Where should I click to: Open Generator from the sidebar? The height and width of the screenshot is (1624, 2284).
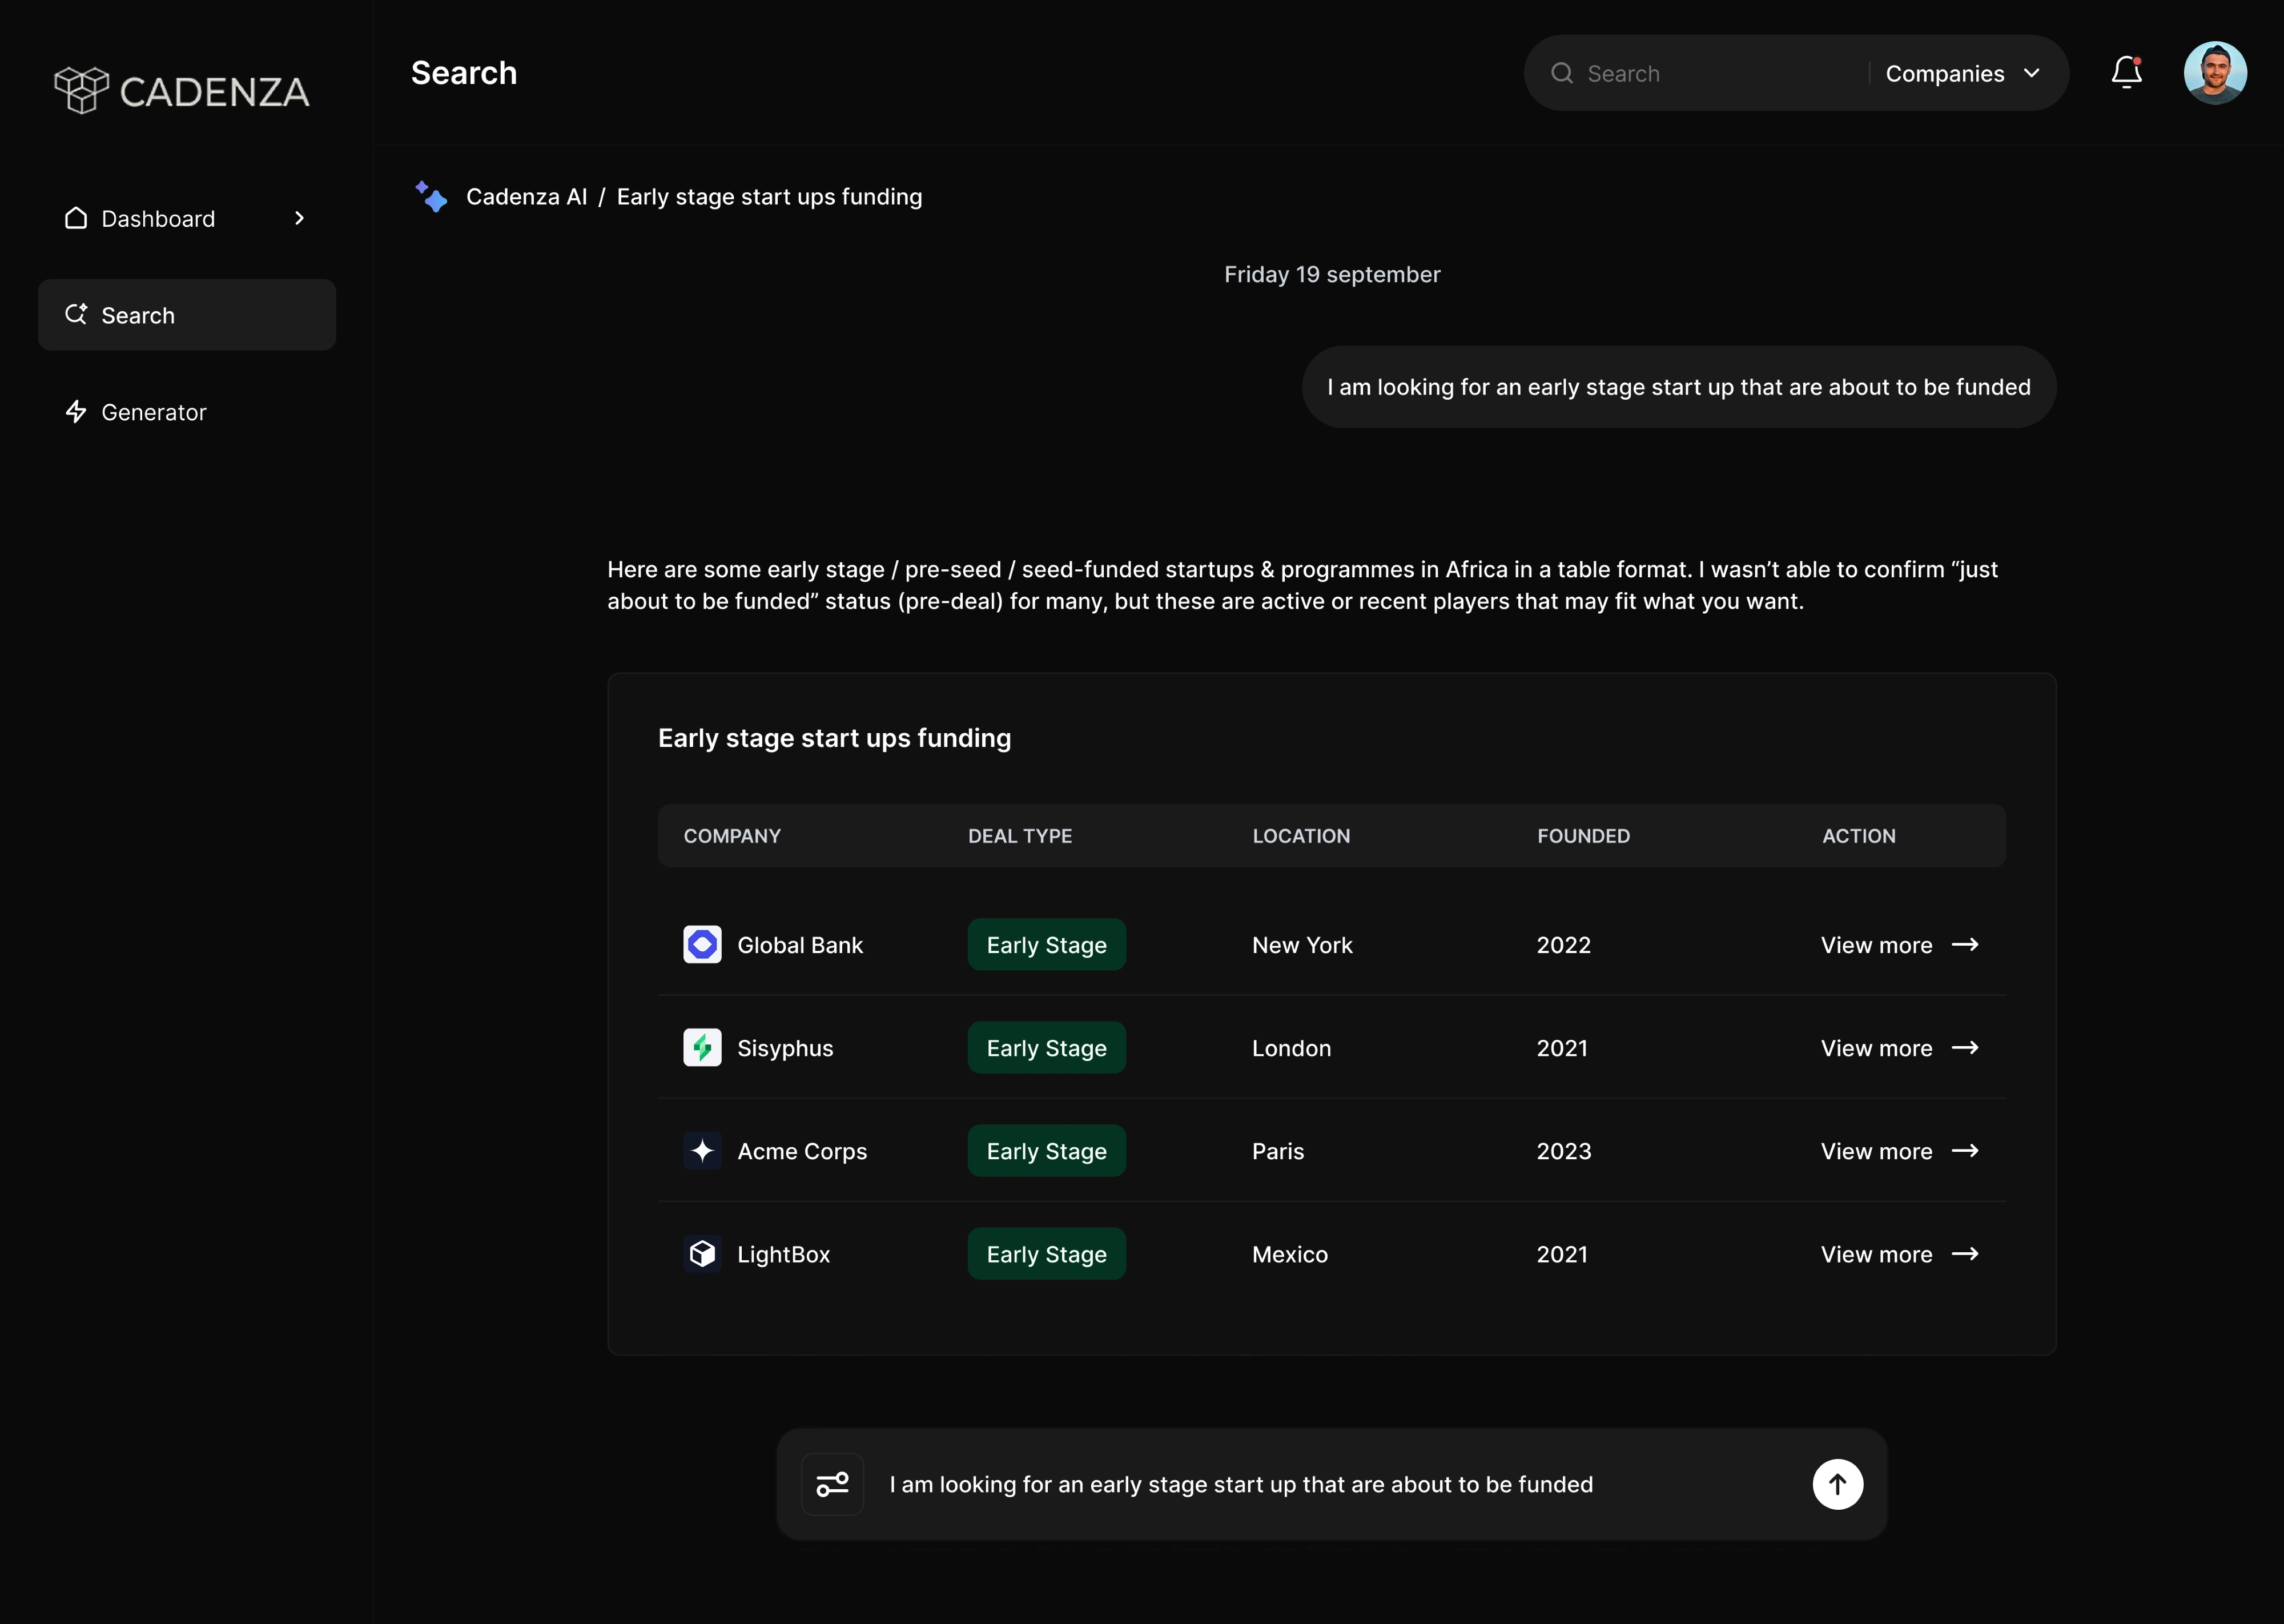point(153,412)
